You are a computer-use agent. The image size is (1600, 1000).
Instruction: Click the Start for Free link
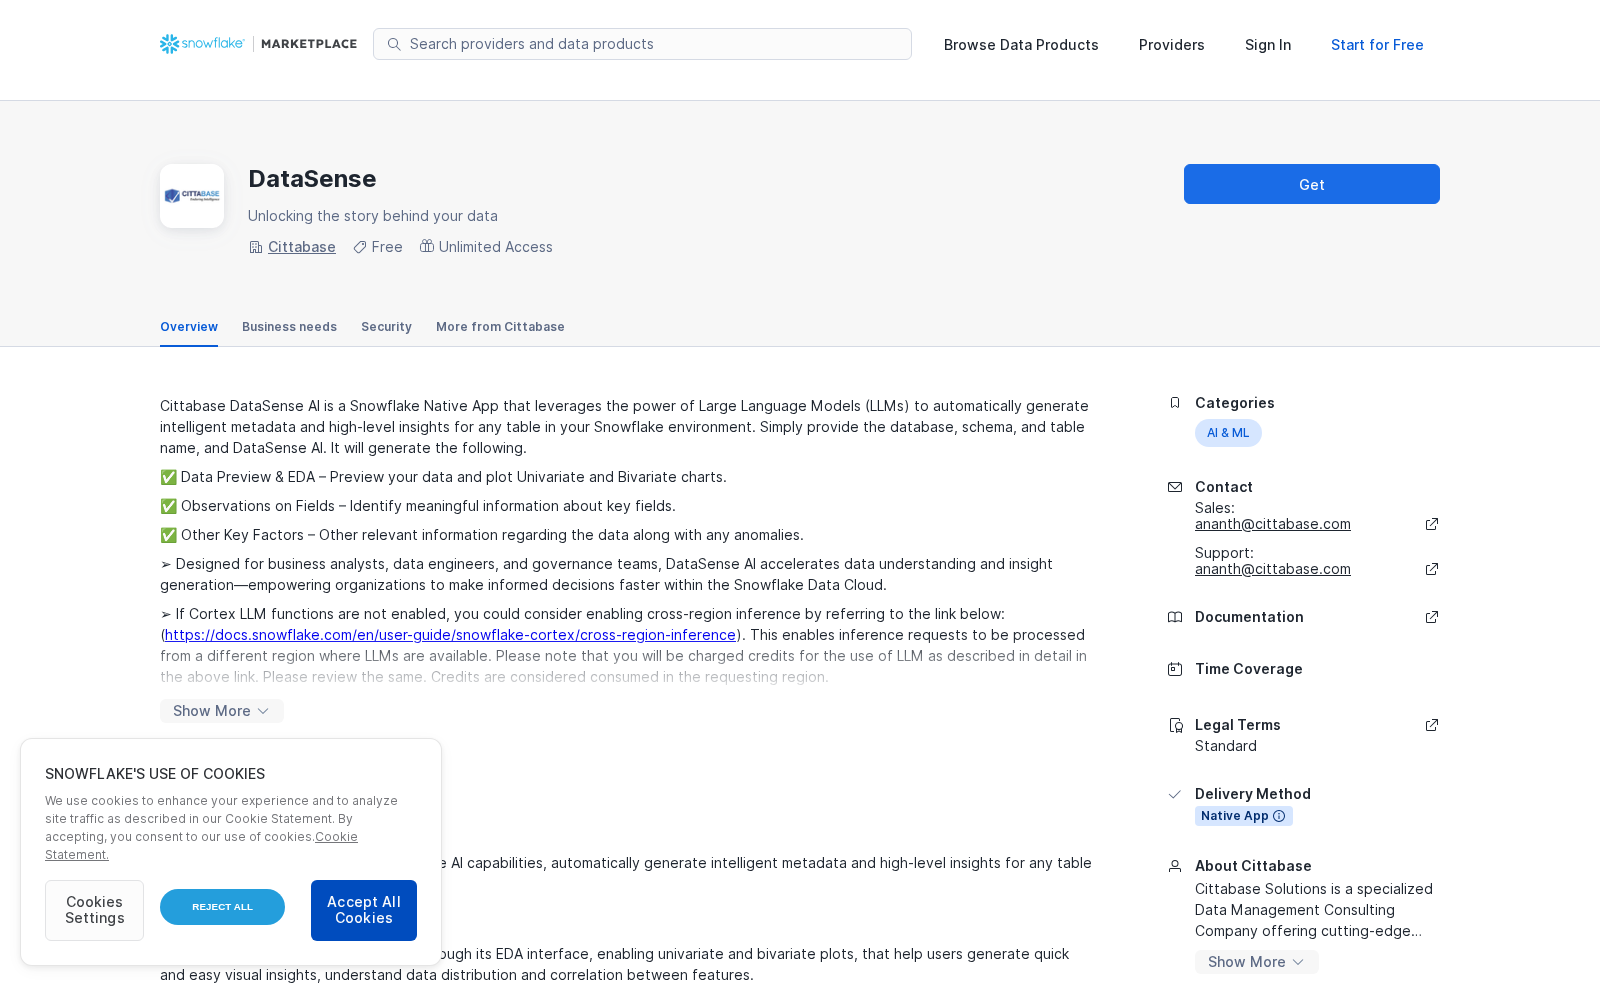point(1377,45)
